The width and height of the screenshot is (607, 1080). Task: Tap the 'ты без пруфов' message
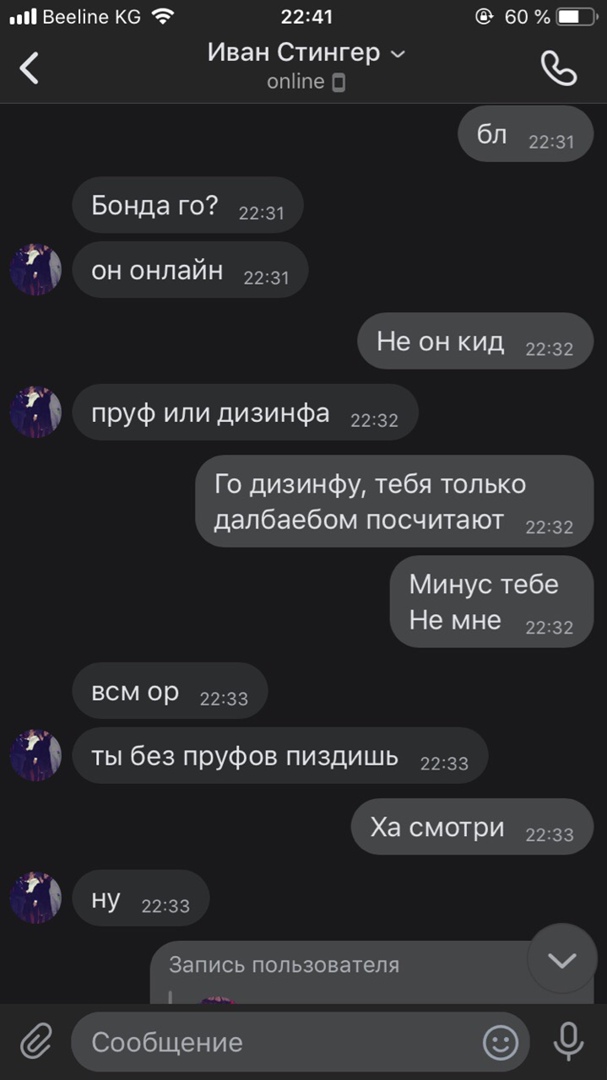tap(280, 756)
